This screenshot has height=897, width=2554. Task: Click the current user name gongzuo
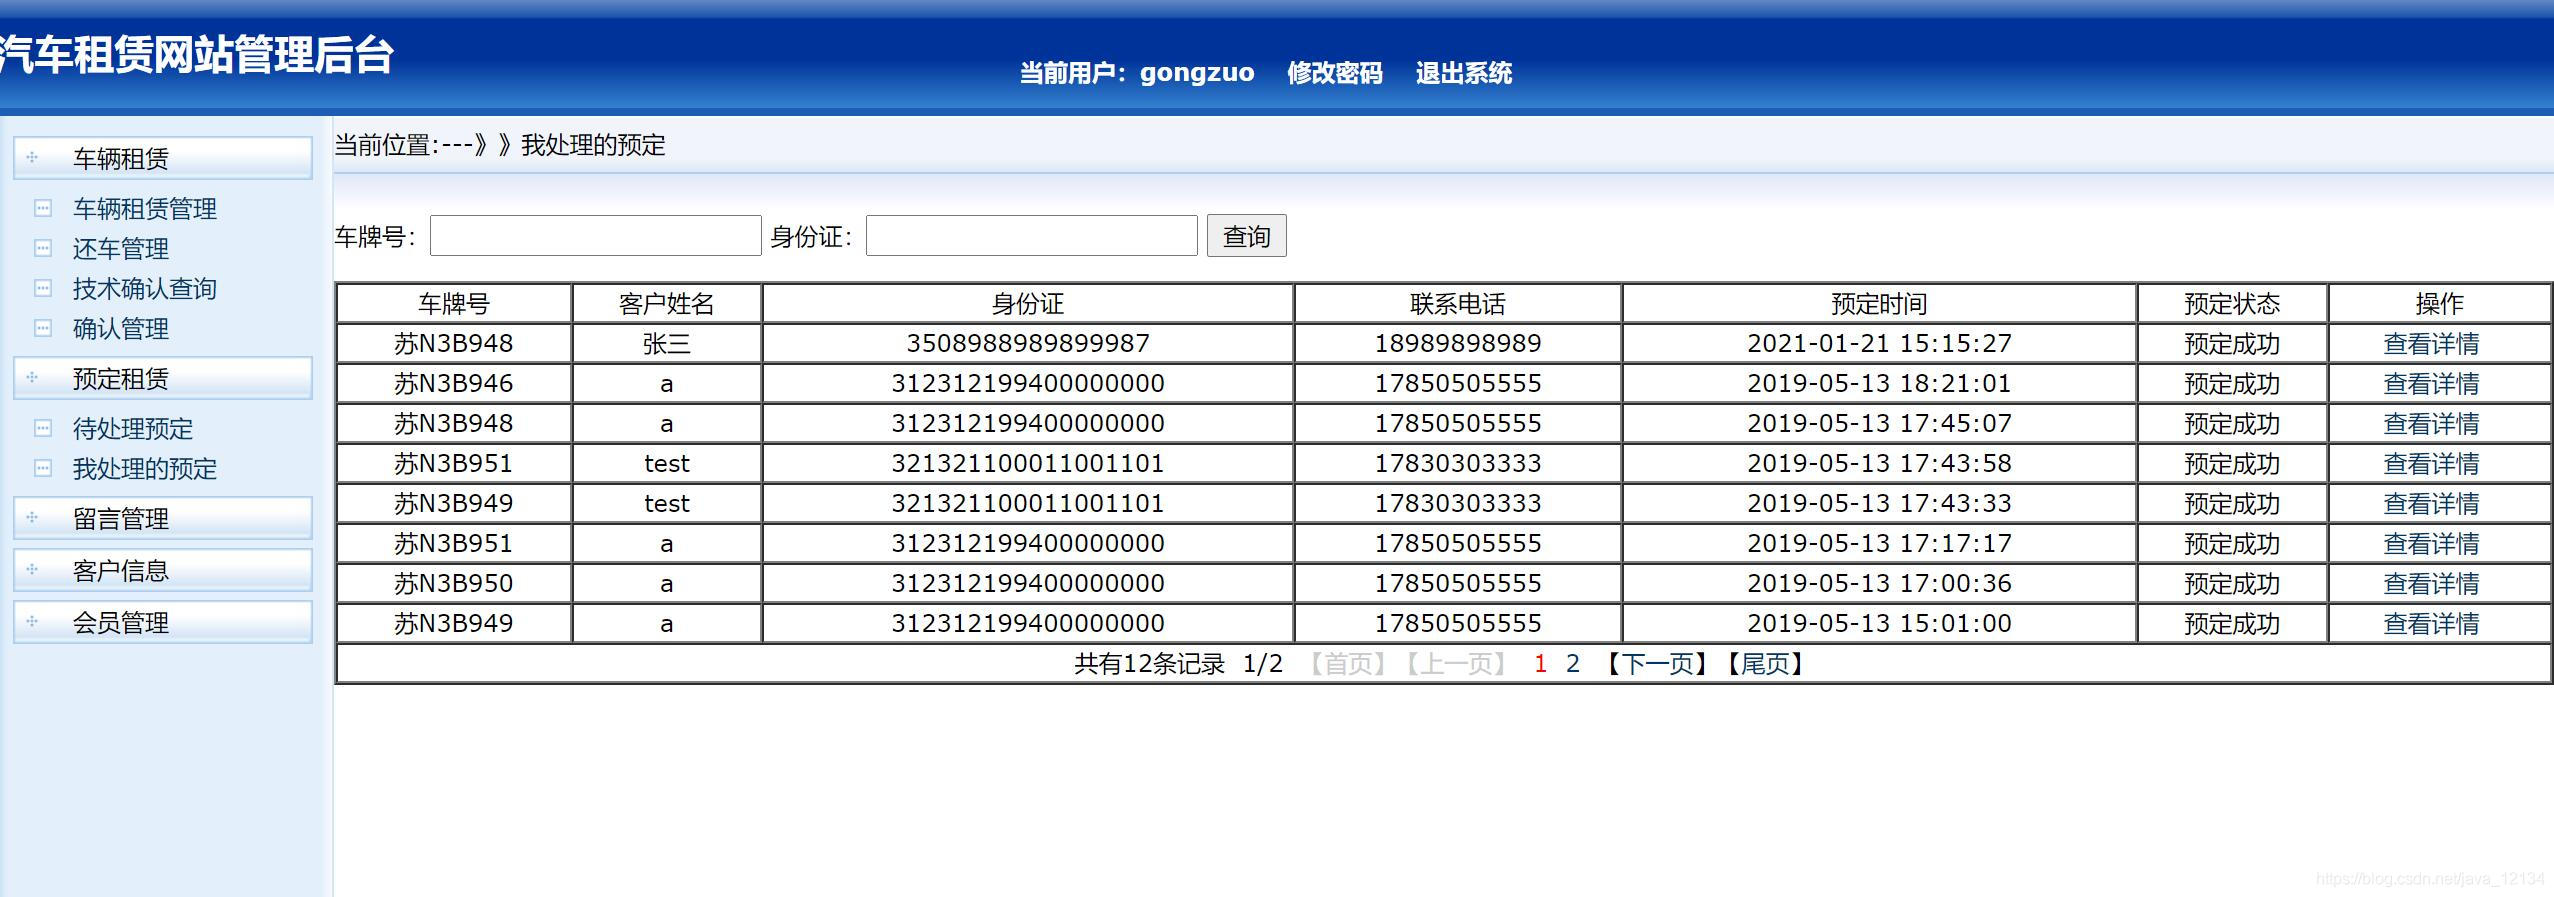(x=1197, y=73)
